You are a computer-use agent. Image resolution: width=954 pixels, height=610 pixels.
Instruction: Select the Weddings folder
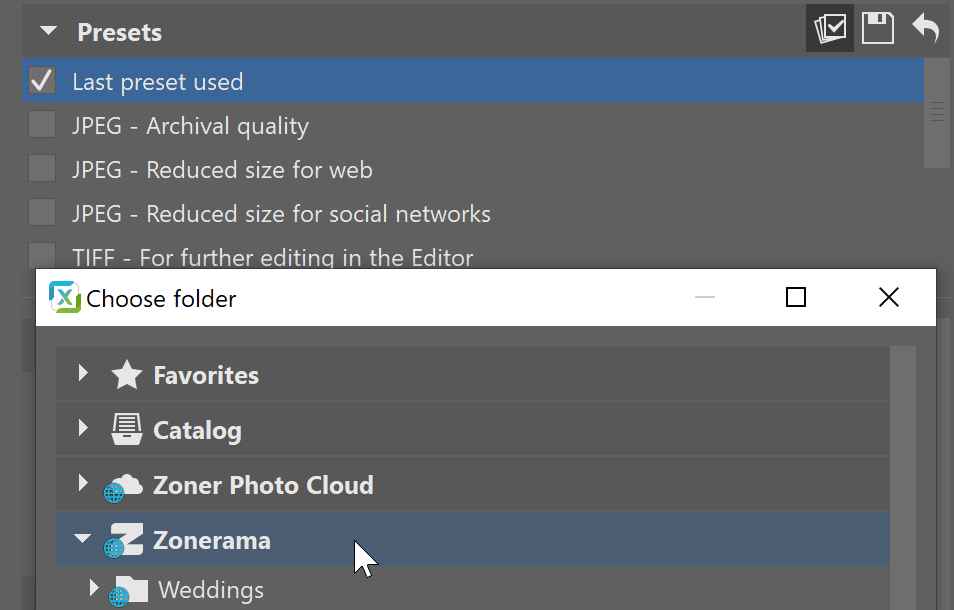(211, 590)
